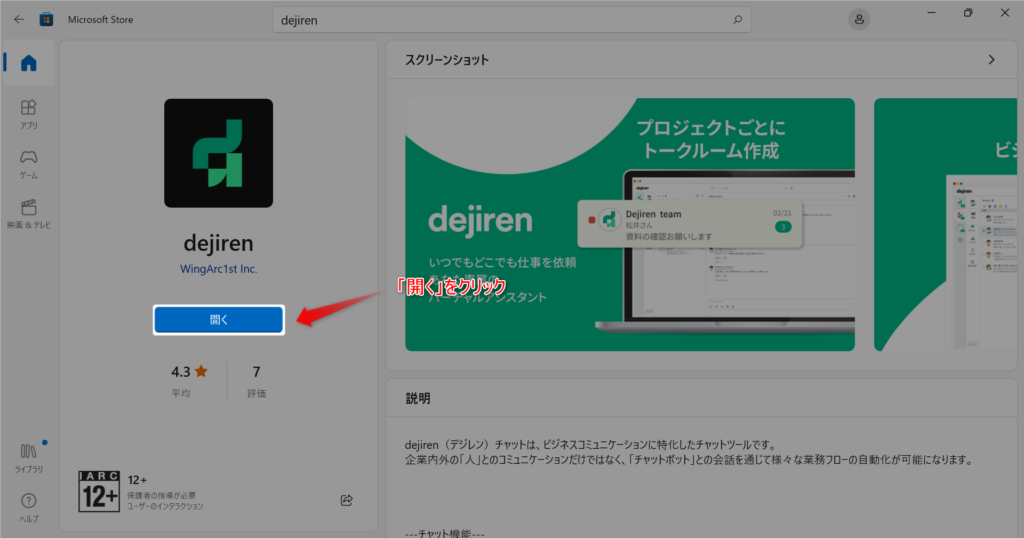1024x538 pixels.
Task: Click the 保護者の指導が必要 text
Action: (x=161, y=495)
